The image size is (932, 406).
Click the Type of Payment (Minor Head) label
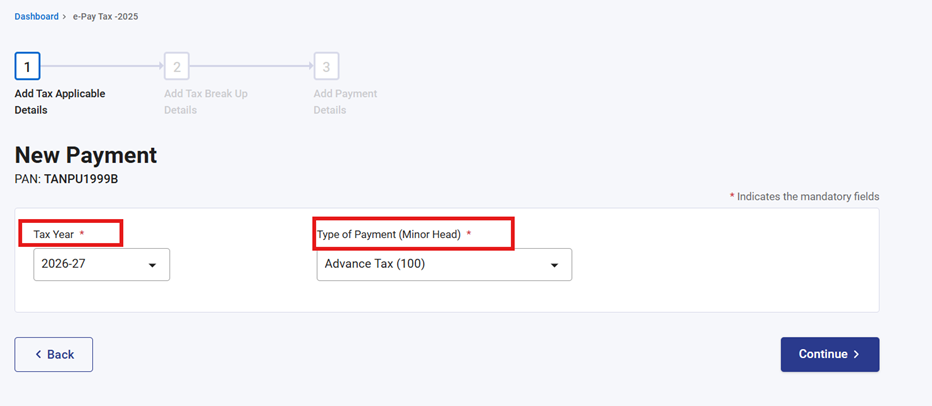pos(389,234)
